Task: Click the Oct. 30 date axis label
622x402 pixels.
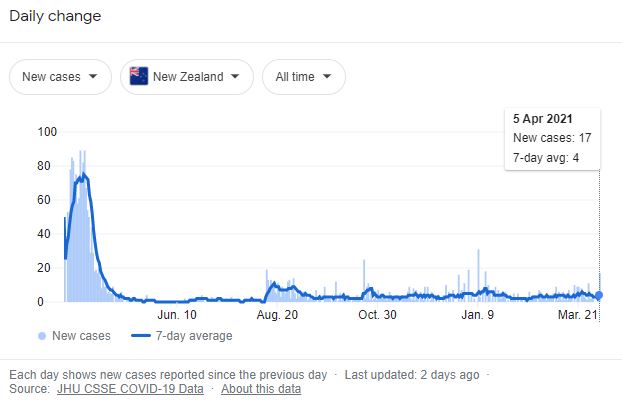Action: point(377,315)
